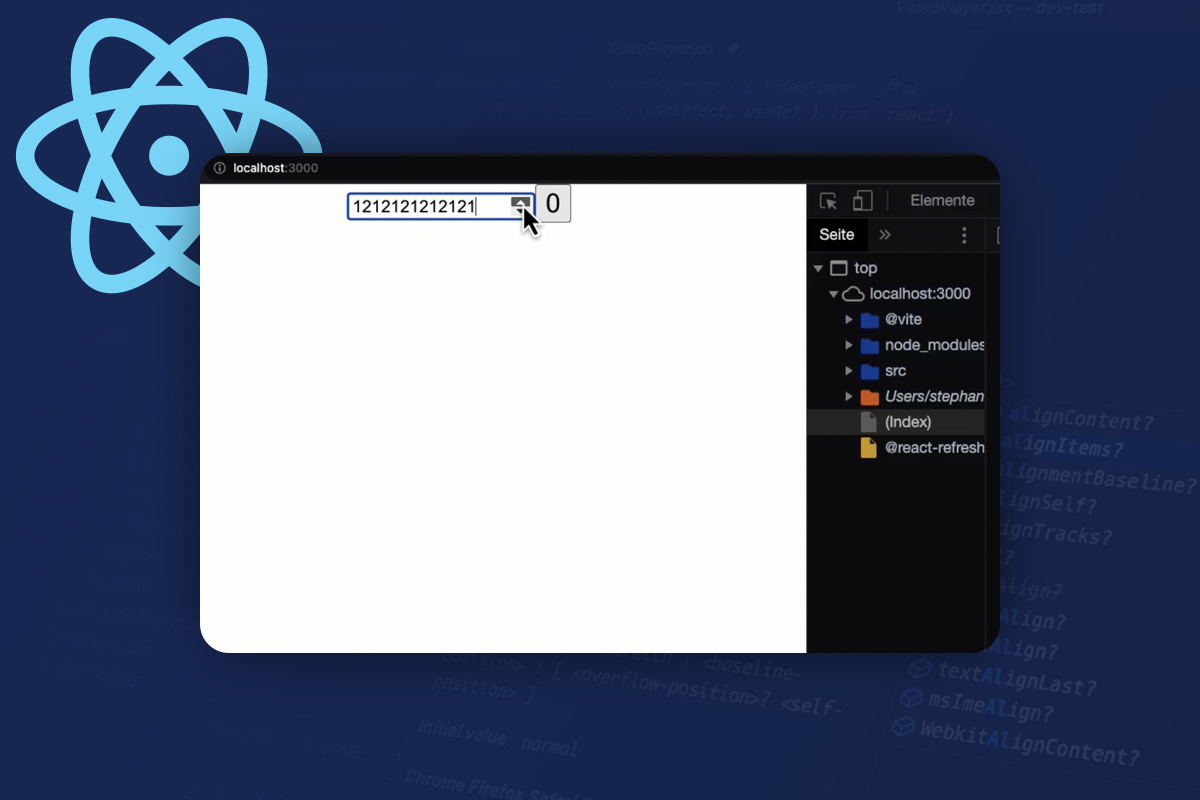1200x800 pixels.
Task: Expand the @vite folder
Action: coord(849,320)
